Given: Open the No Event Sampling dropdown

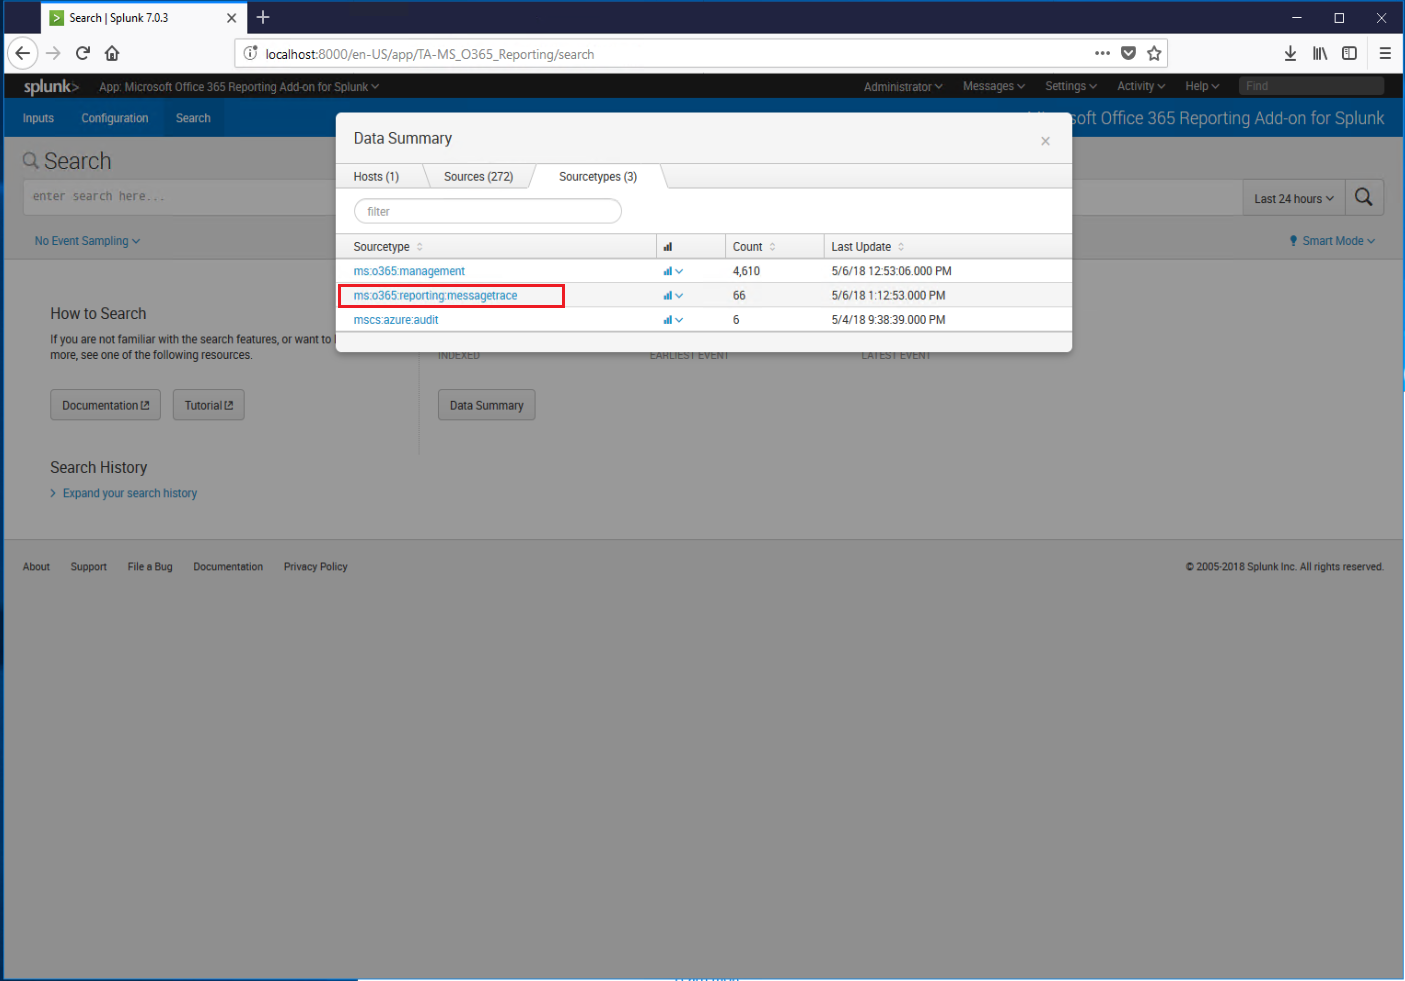Looking at the screenshot, I should click(x=86, y=240).
